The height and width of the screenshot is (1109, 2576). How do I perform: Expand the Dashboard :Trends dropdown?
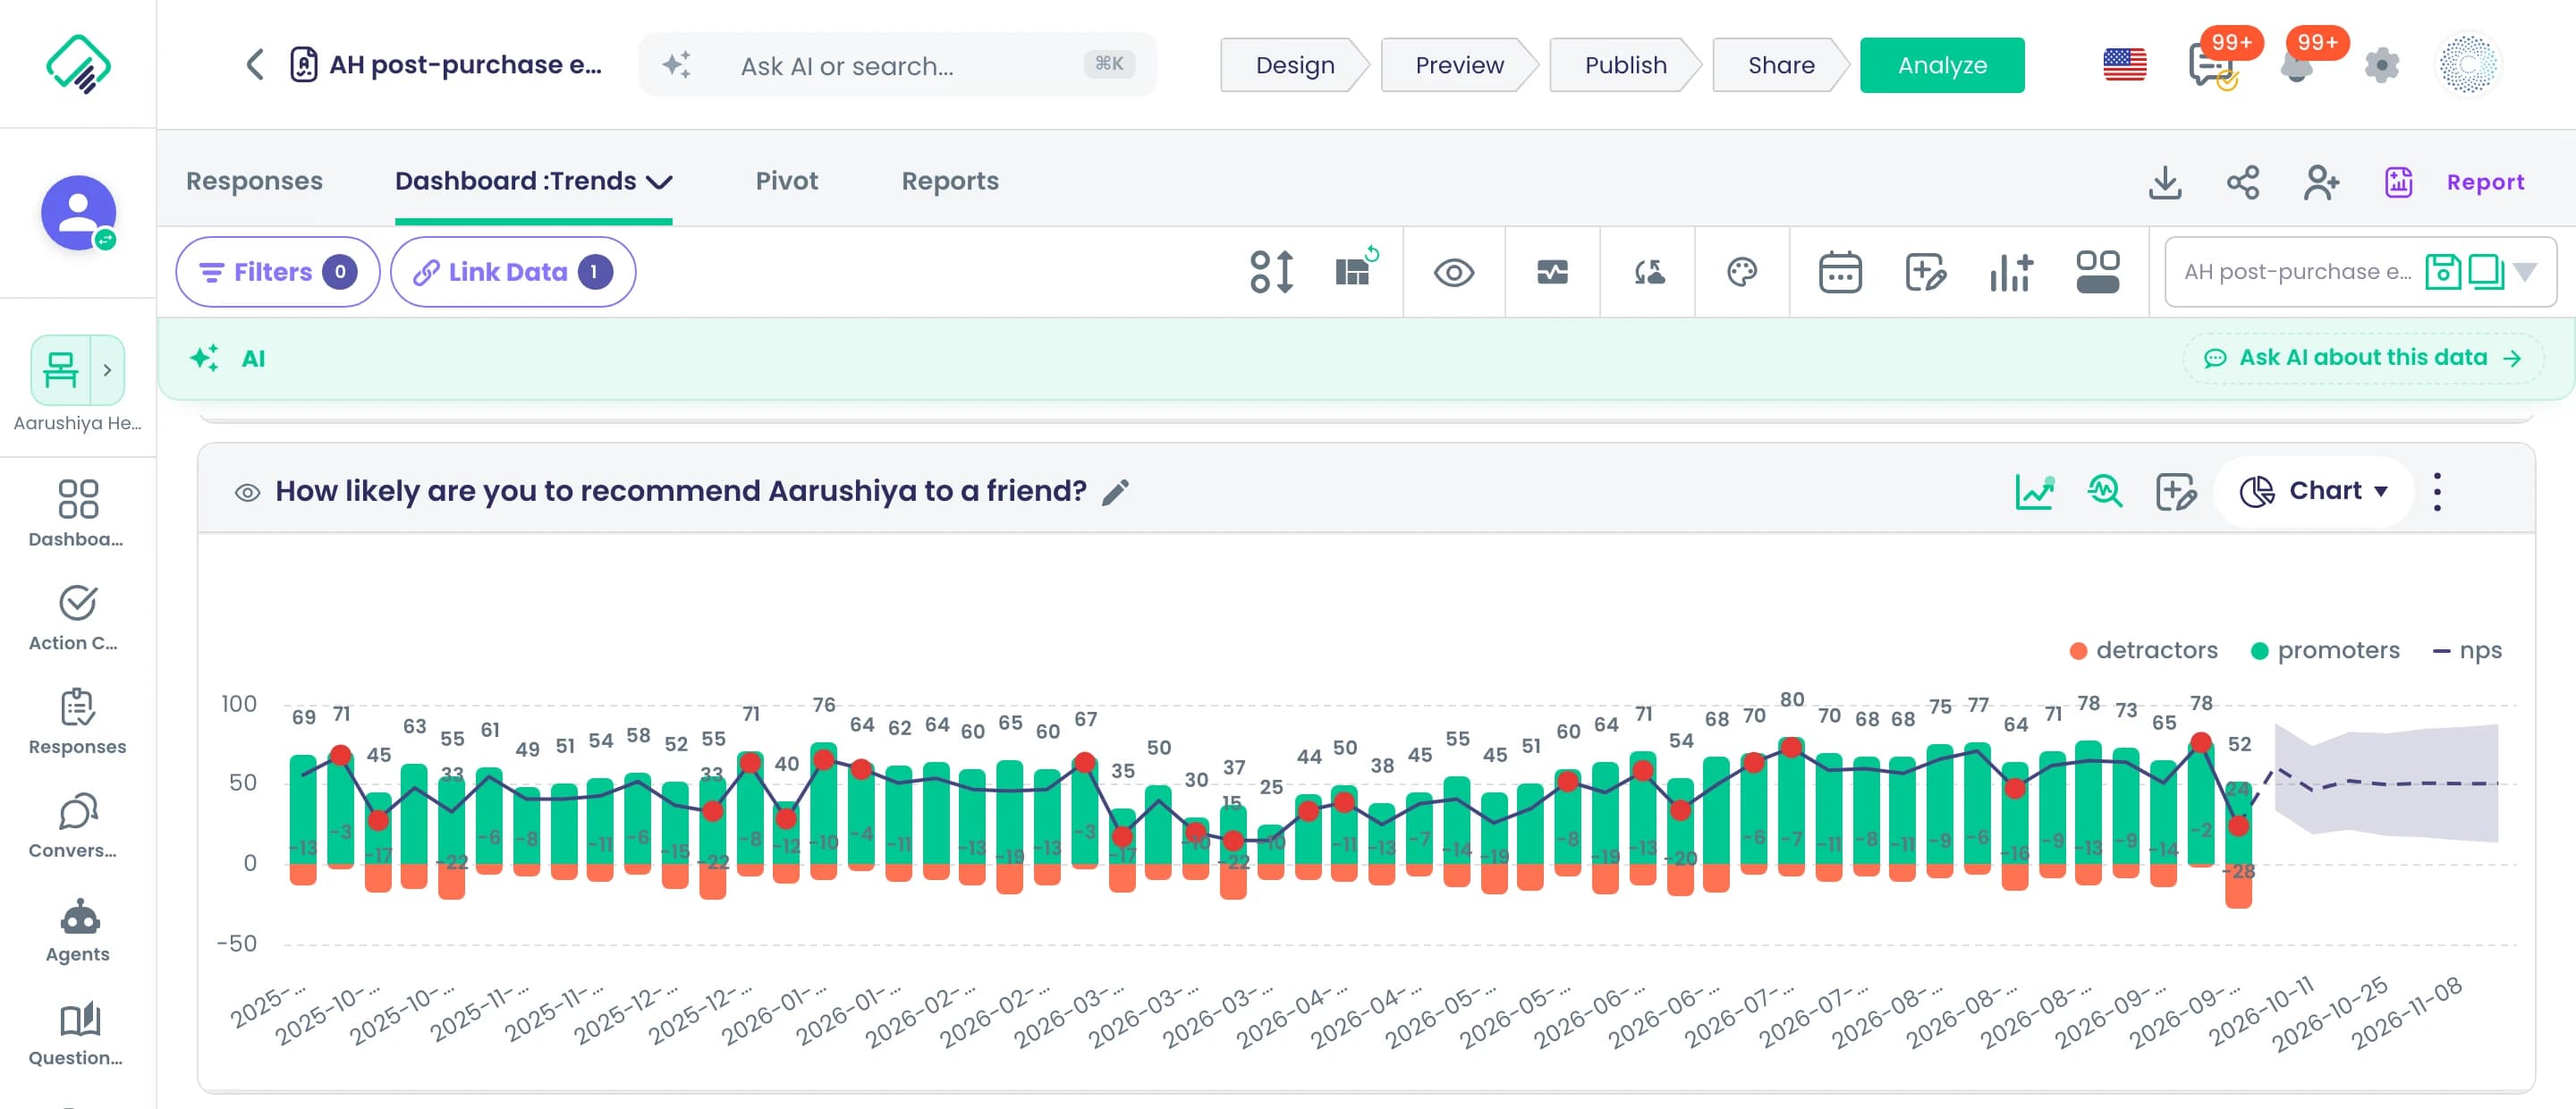coord(659,182)
